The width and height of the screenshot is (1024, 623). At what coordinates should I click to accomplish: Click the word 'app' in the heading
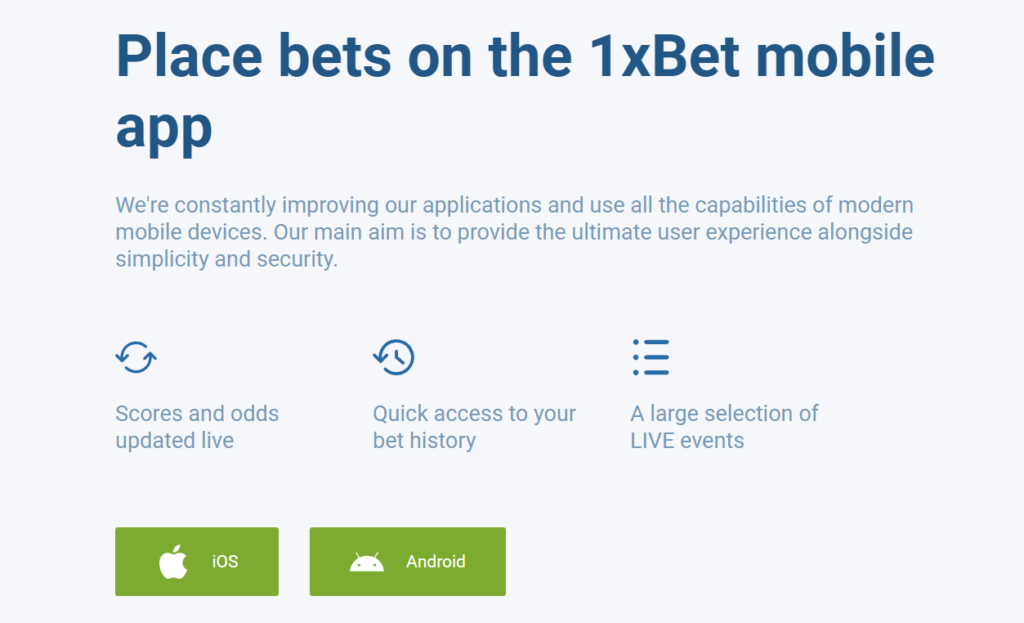tap(164, 128)
